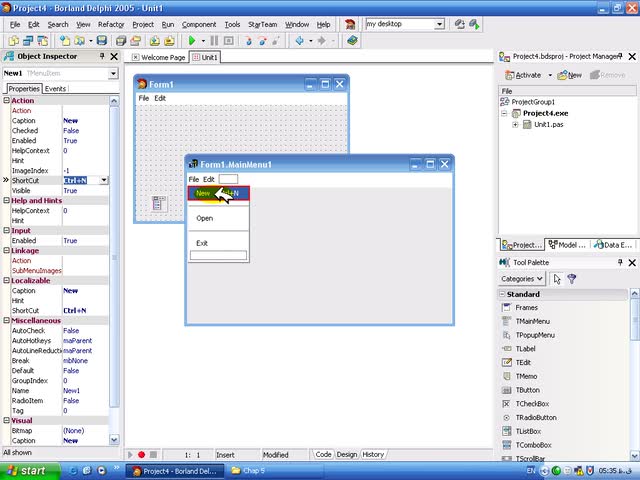The image size is (640, 480).
Task: Click the File menu on Form1
Action: pos(144,98)
